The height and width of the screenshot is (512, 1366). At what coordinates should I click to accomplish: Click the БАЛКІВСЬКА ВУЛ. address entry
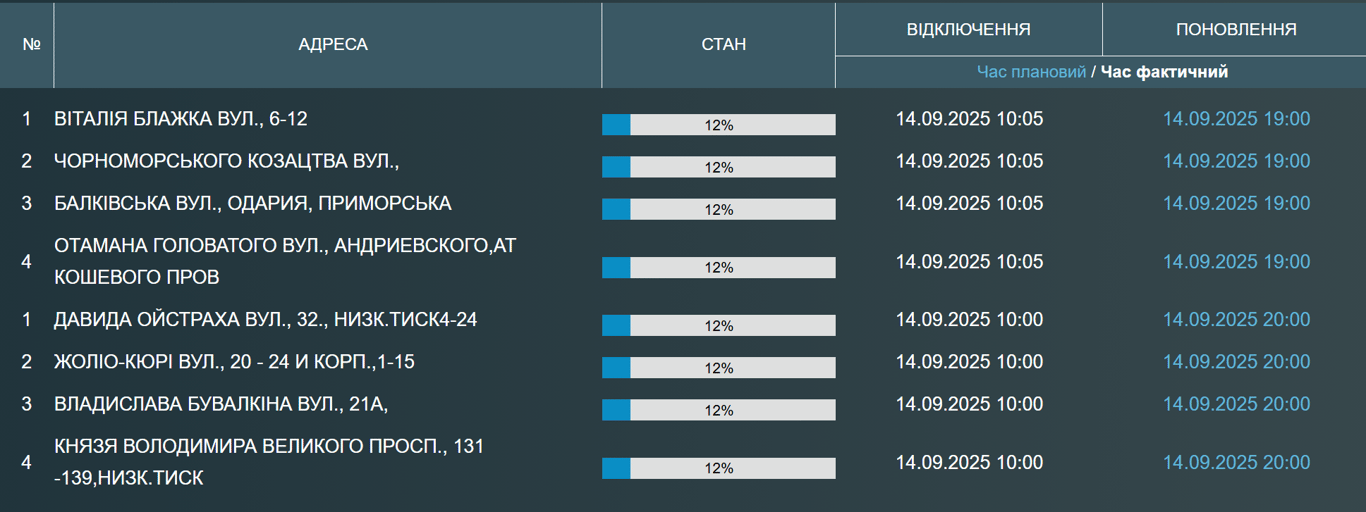pyautogui.click(x=252, y=203)
